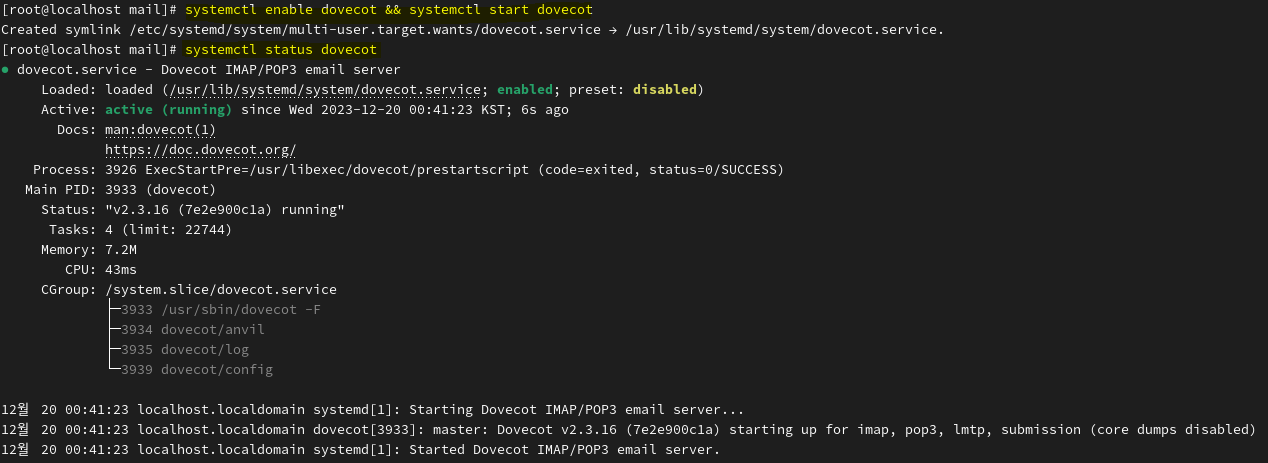Viewport: 1268px width, 463px height.
Task: Click 'dovecot.service - Dovecot IMAP/POP3 email server' title
Action: [x=209, y=70]
